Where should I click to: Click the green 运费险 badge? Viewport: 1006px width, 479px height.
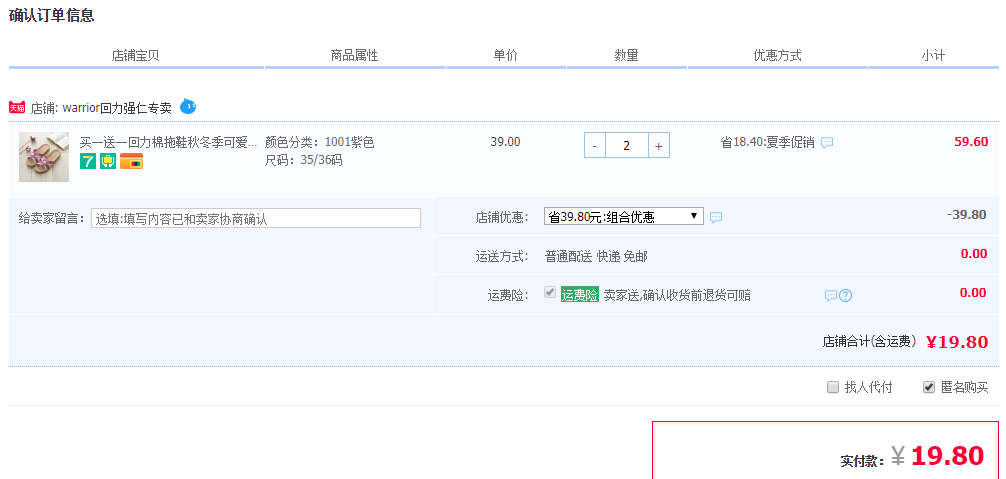pos(580,295)
